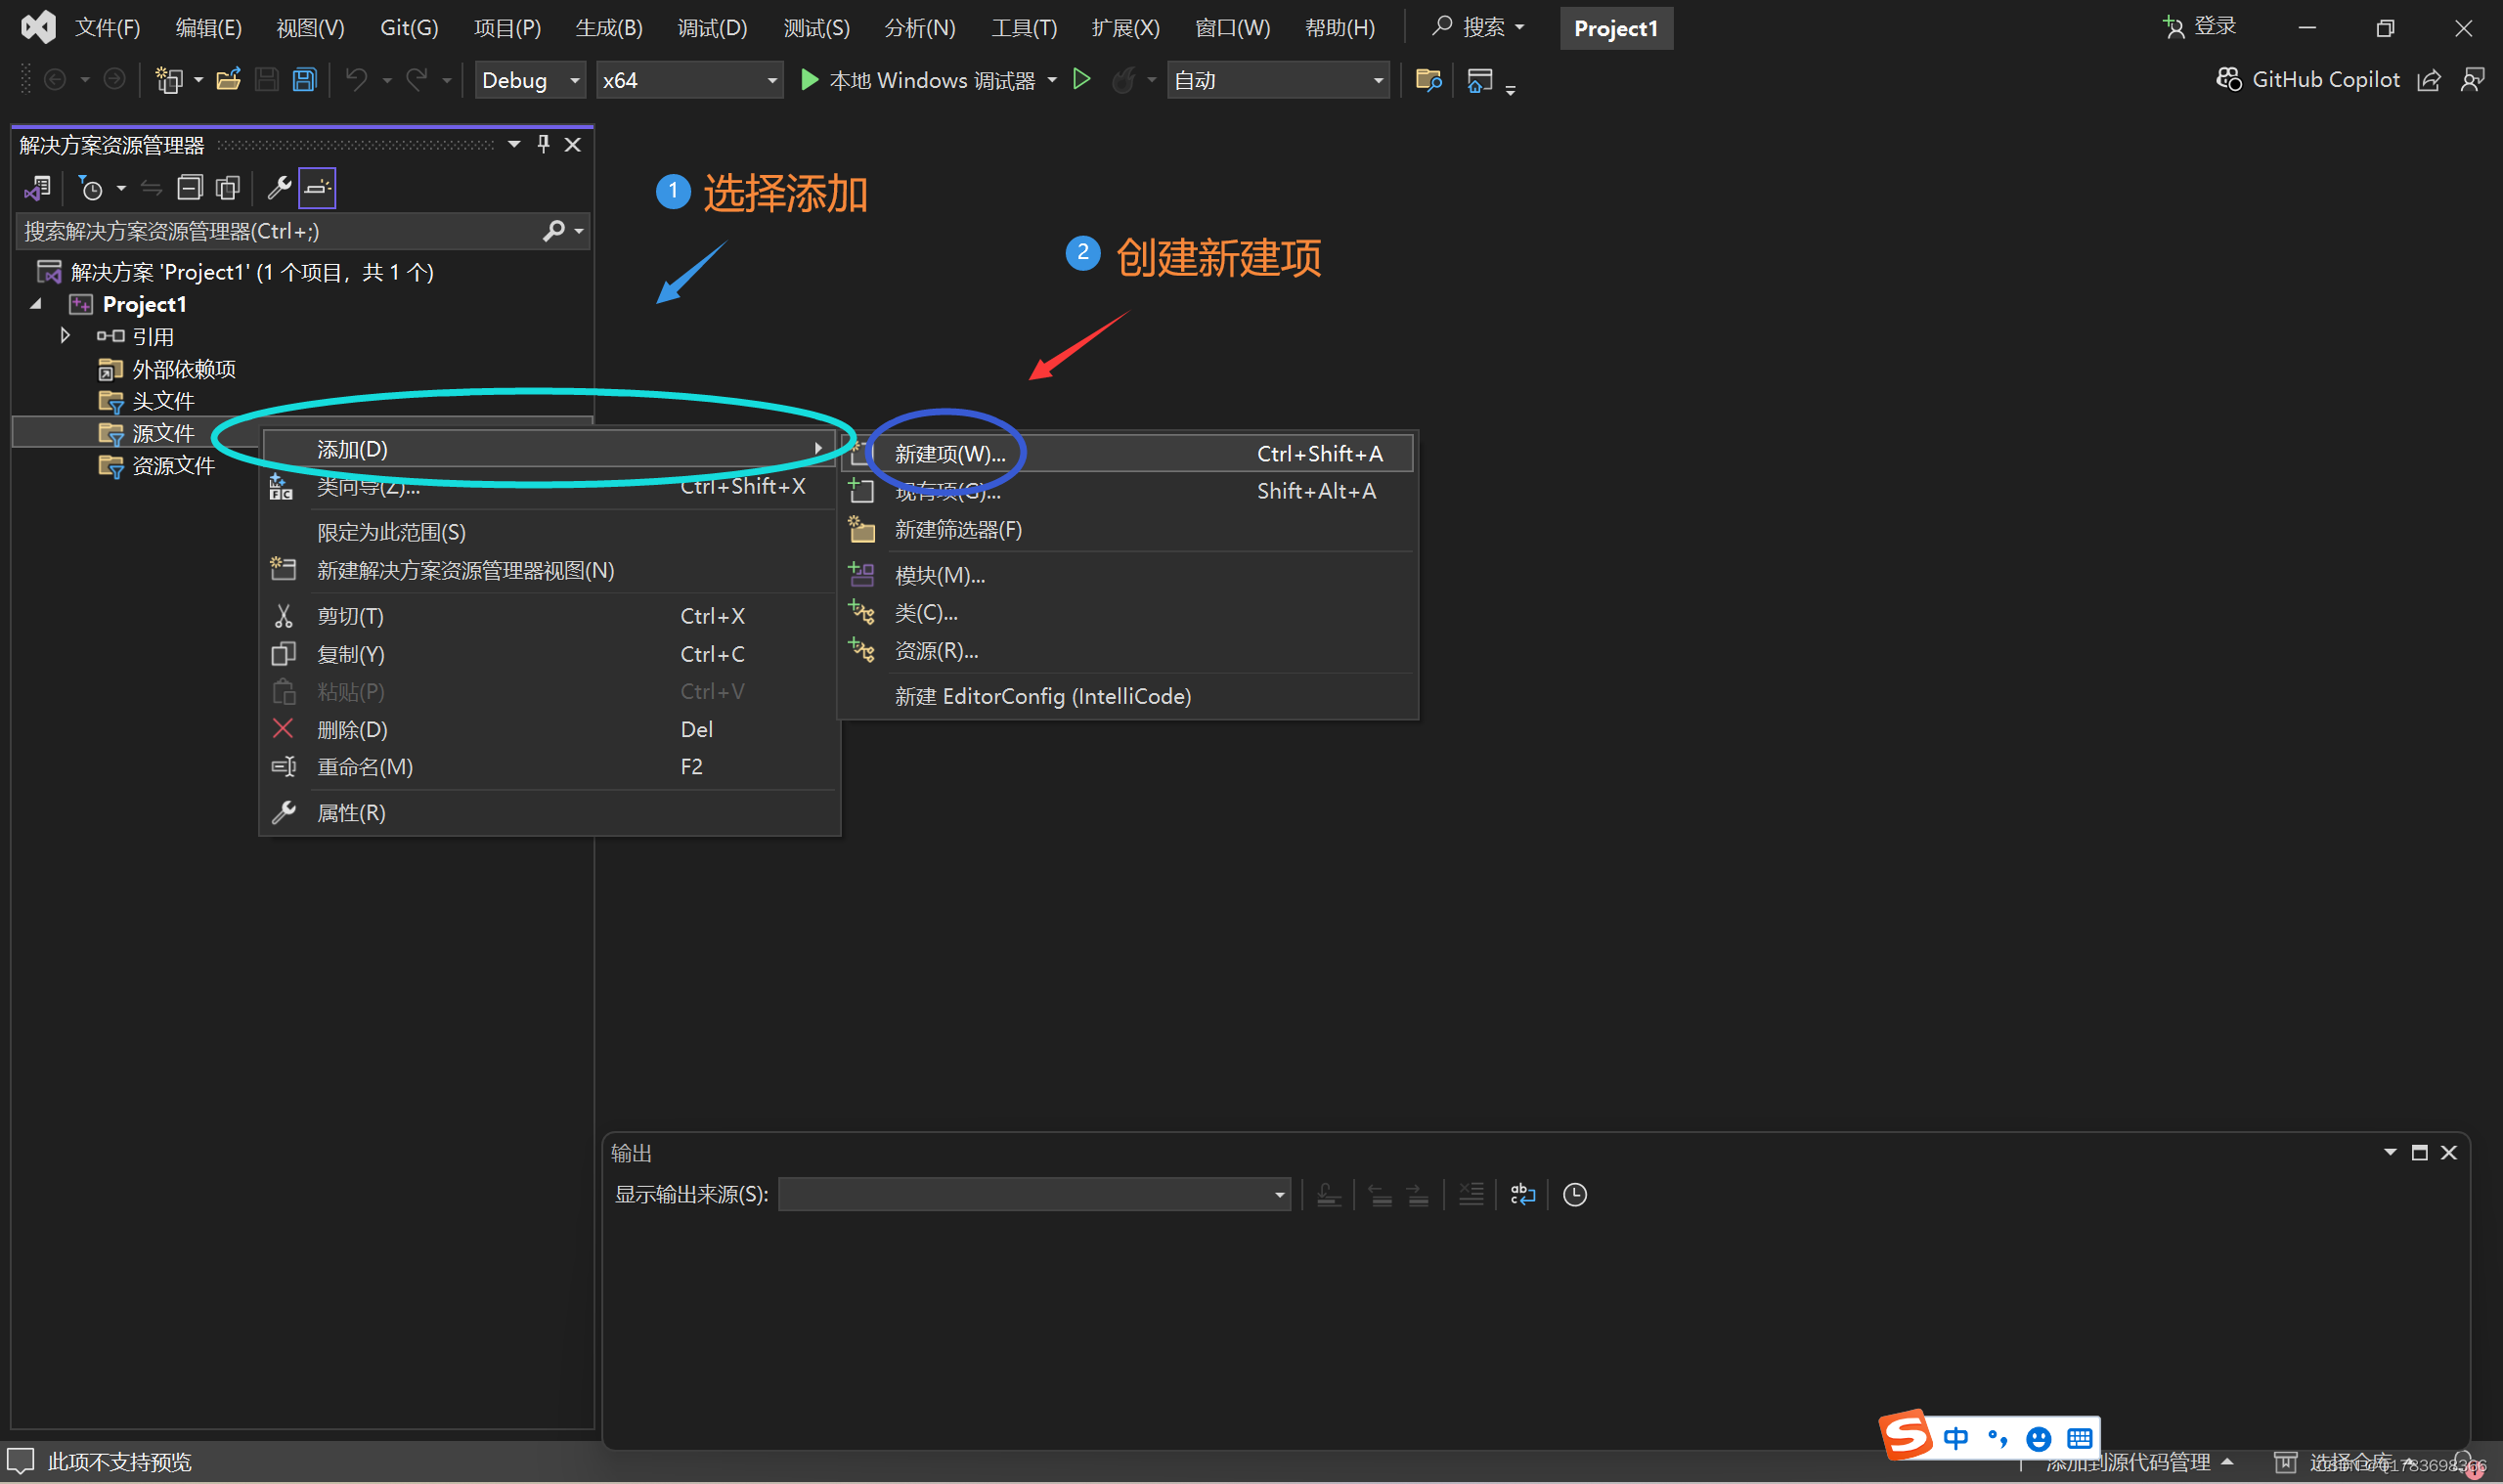Select 头文件 folder in tree
This screenshot has width=2503, height=1484.
pos(162,401)
